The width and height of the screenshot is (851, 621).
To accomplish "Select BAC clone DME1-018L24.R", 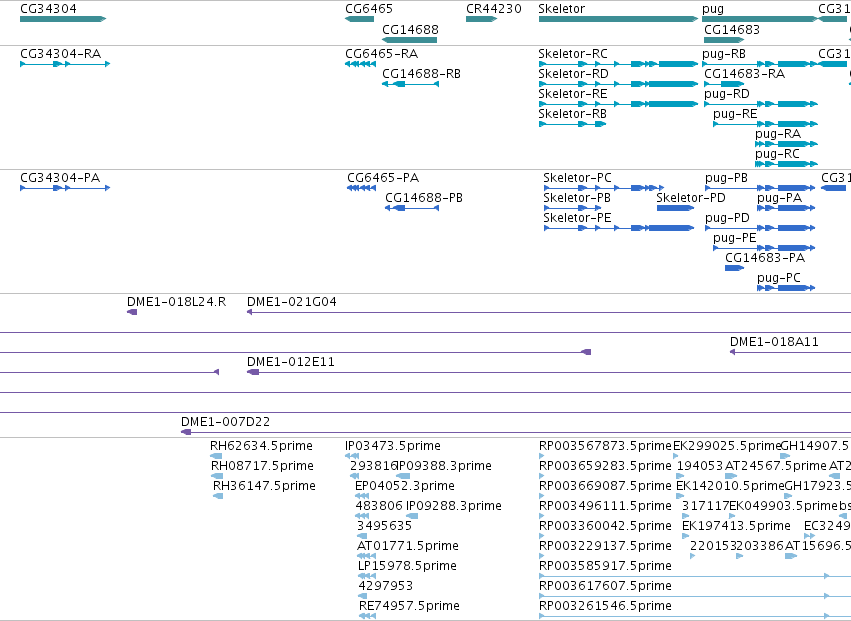I will 176,302.
